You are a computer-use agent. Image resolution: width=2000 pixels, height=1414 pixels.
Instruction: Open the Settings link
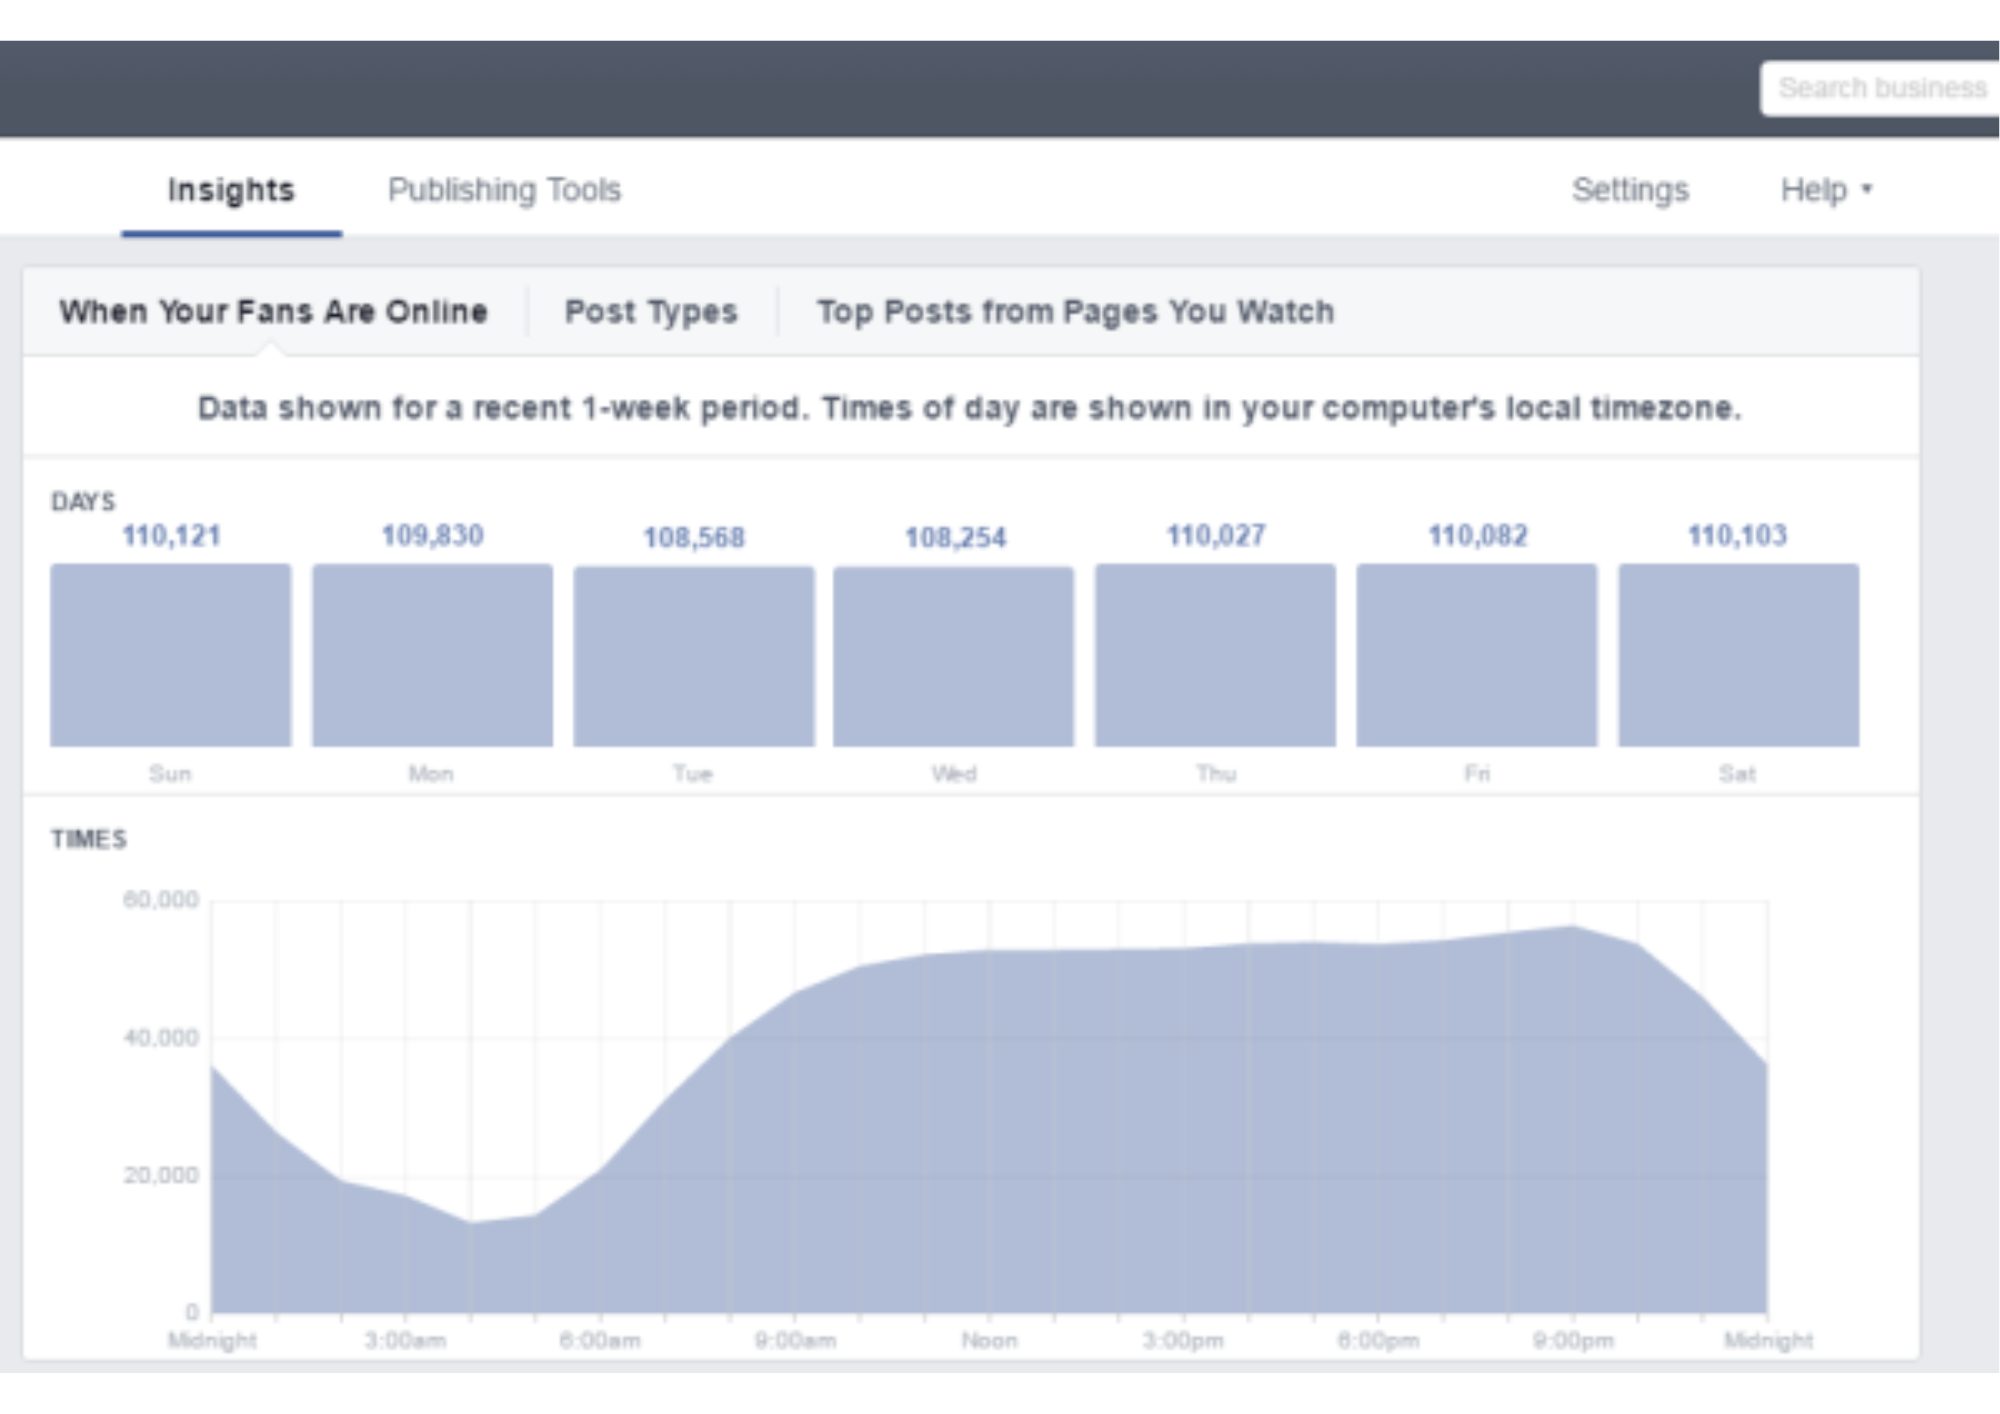tap(1630, 190)
